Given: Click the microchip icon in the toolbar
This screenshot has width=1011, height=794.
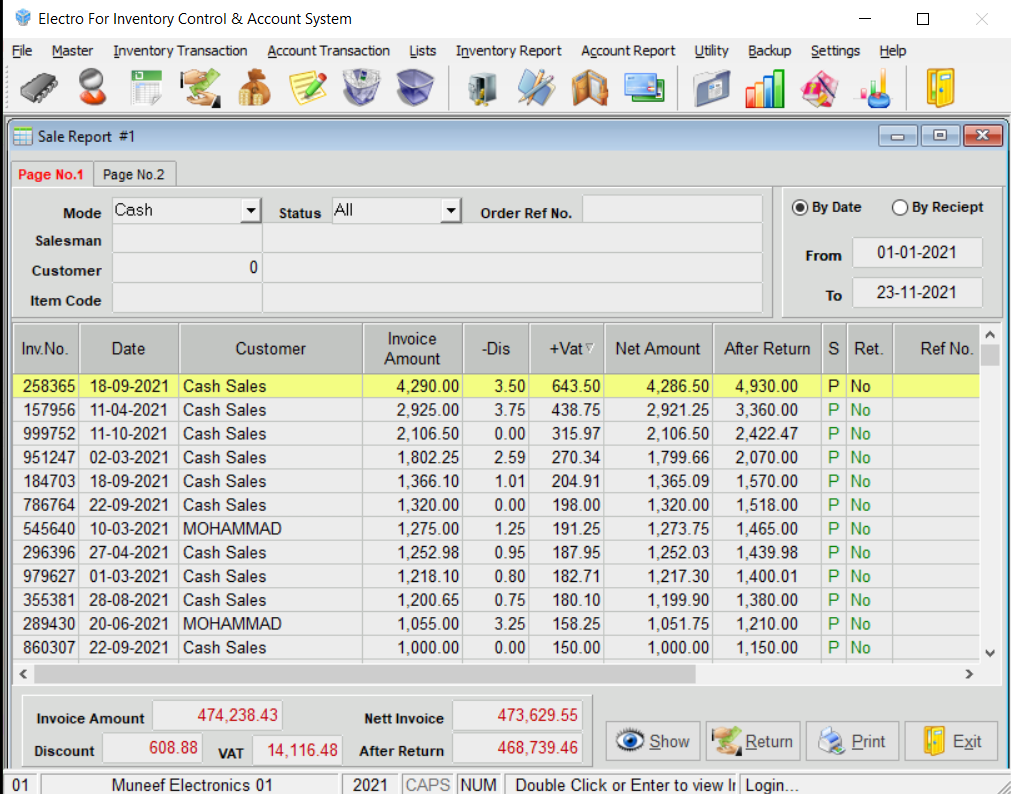Looking at the screenshot, I should click(x=38, y=88).
